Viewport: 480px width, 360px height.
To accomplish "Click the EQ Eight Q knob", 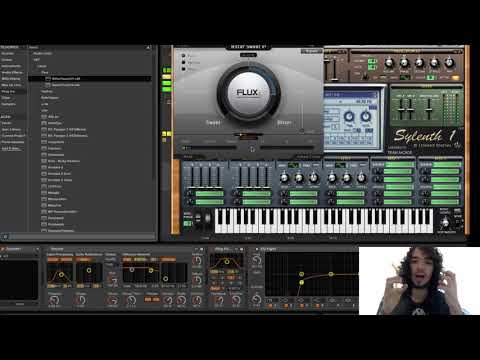I will click(257, 299).
